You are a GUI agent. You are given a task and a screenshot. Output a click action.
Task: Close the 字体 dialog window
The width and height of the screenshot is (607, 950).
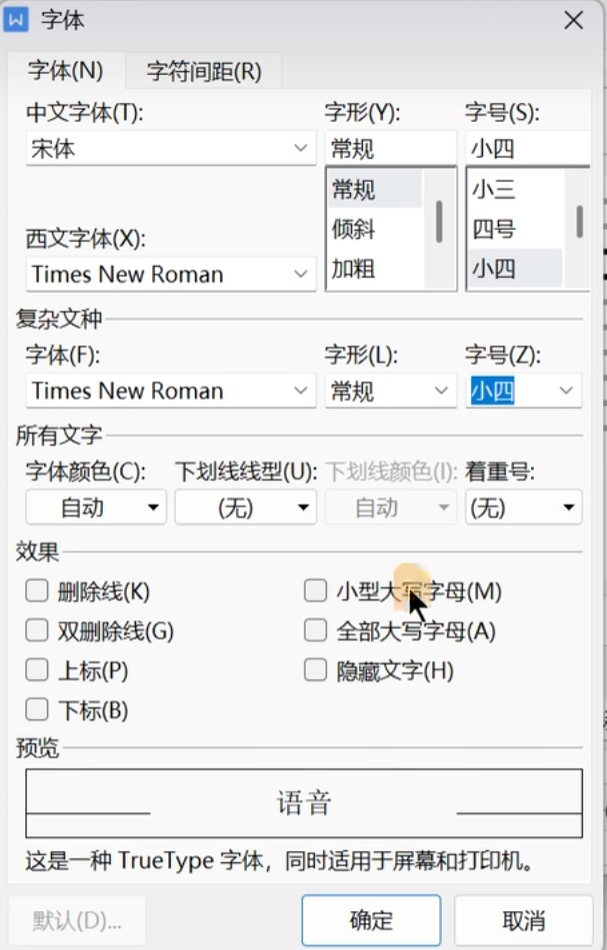573,20
